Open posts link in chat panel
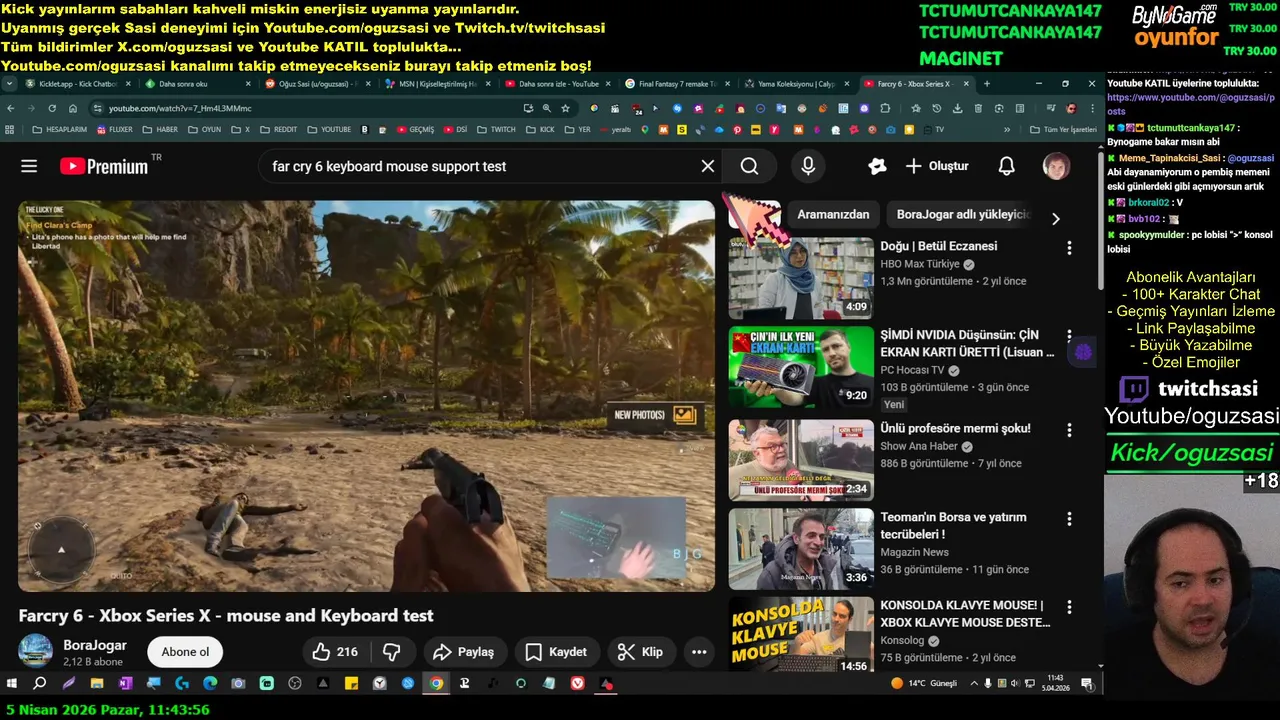 point(1191,104)
